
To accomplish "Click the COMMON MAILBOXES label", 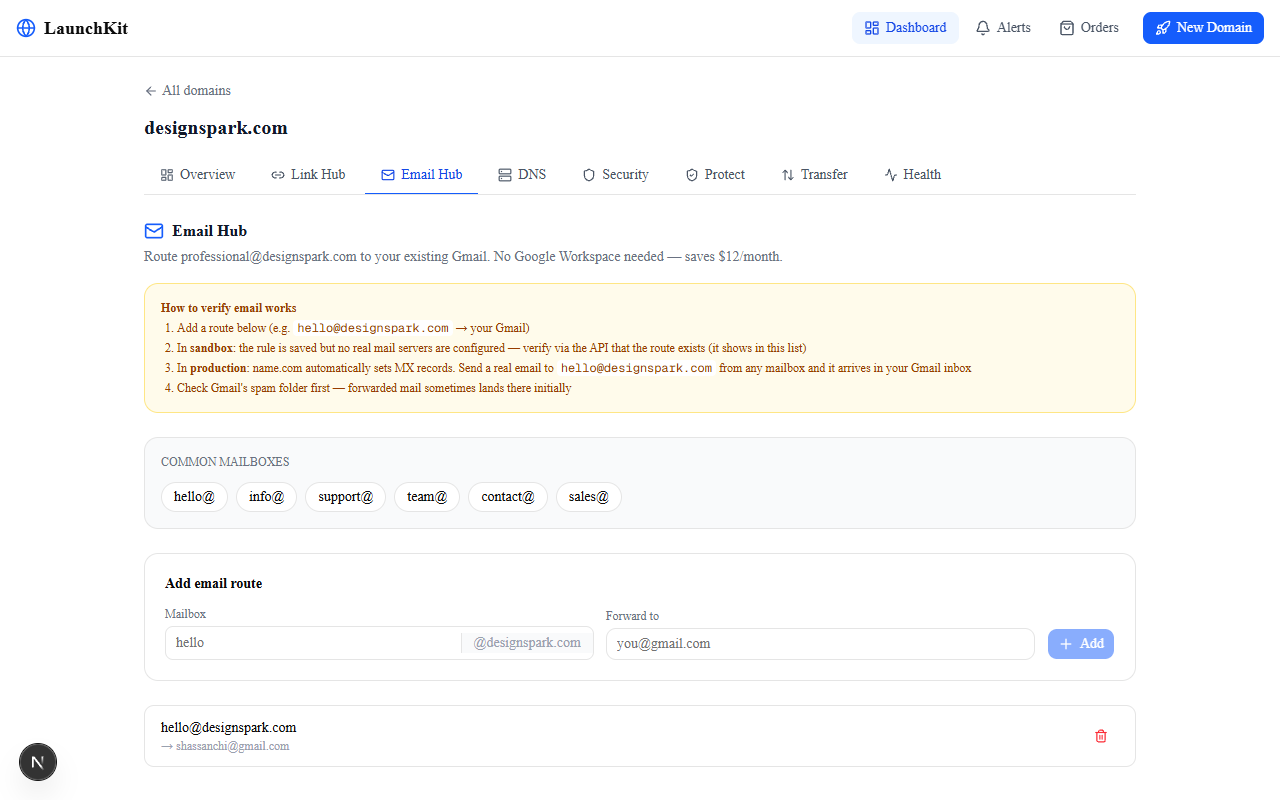I will (225, 462).
